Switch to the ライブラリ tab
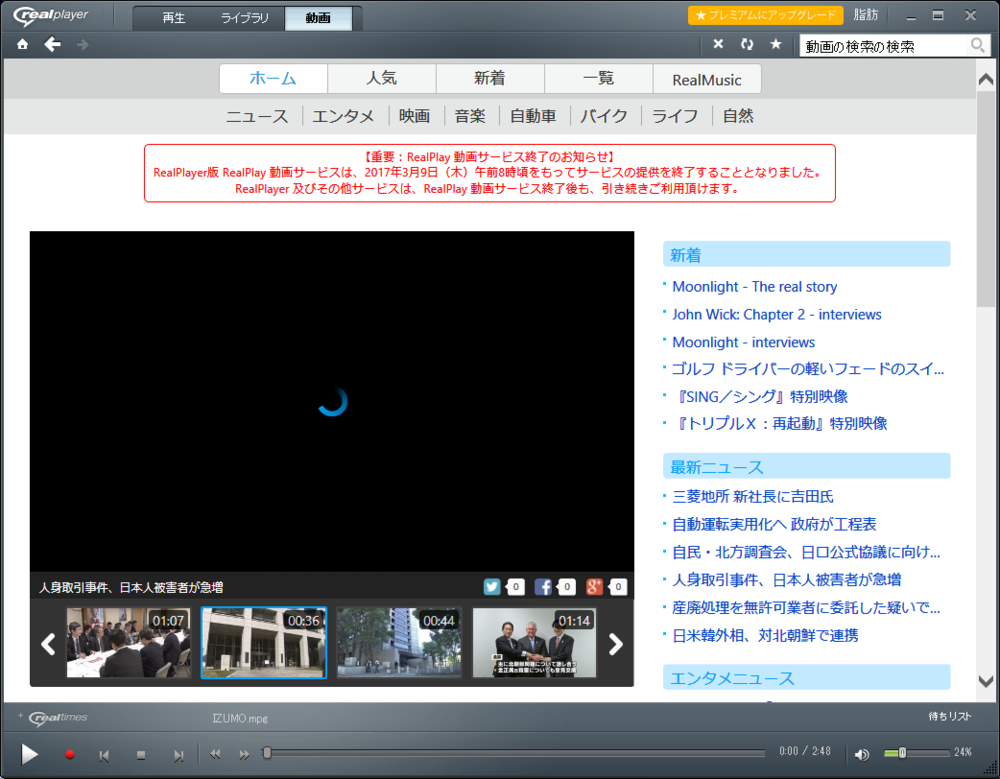Screen dimensions: 1000x779 [246, 18]
